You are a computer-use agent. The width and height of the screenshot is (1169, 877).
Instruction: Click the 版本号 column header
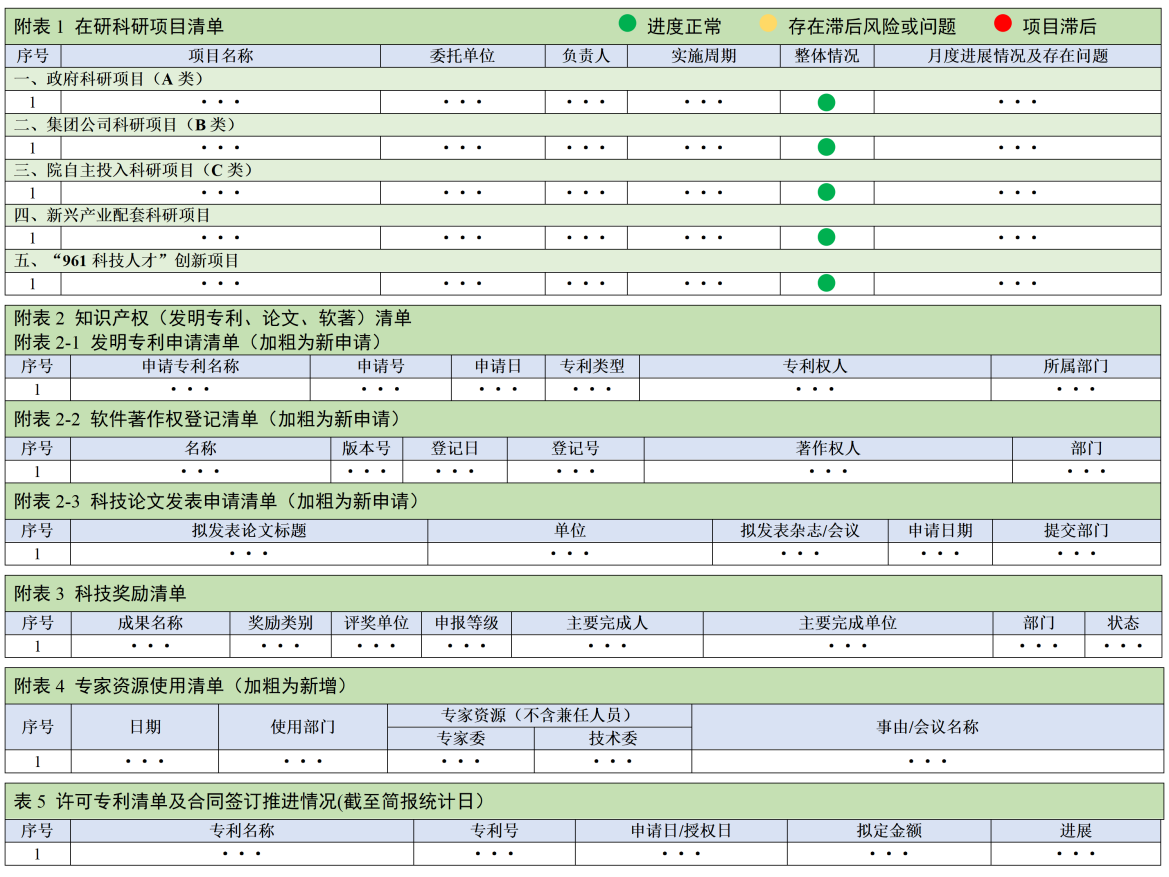(x=366, y=448)
